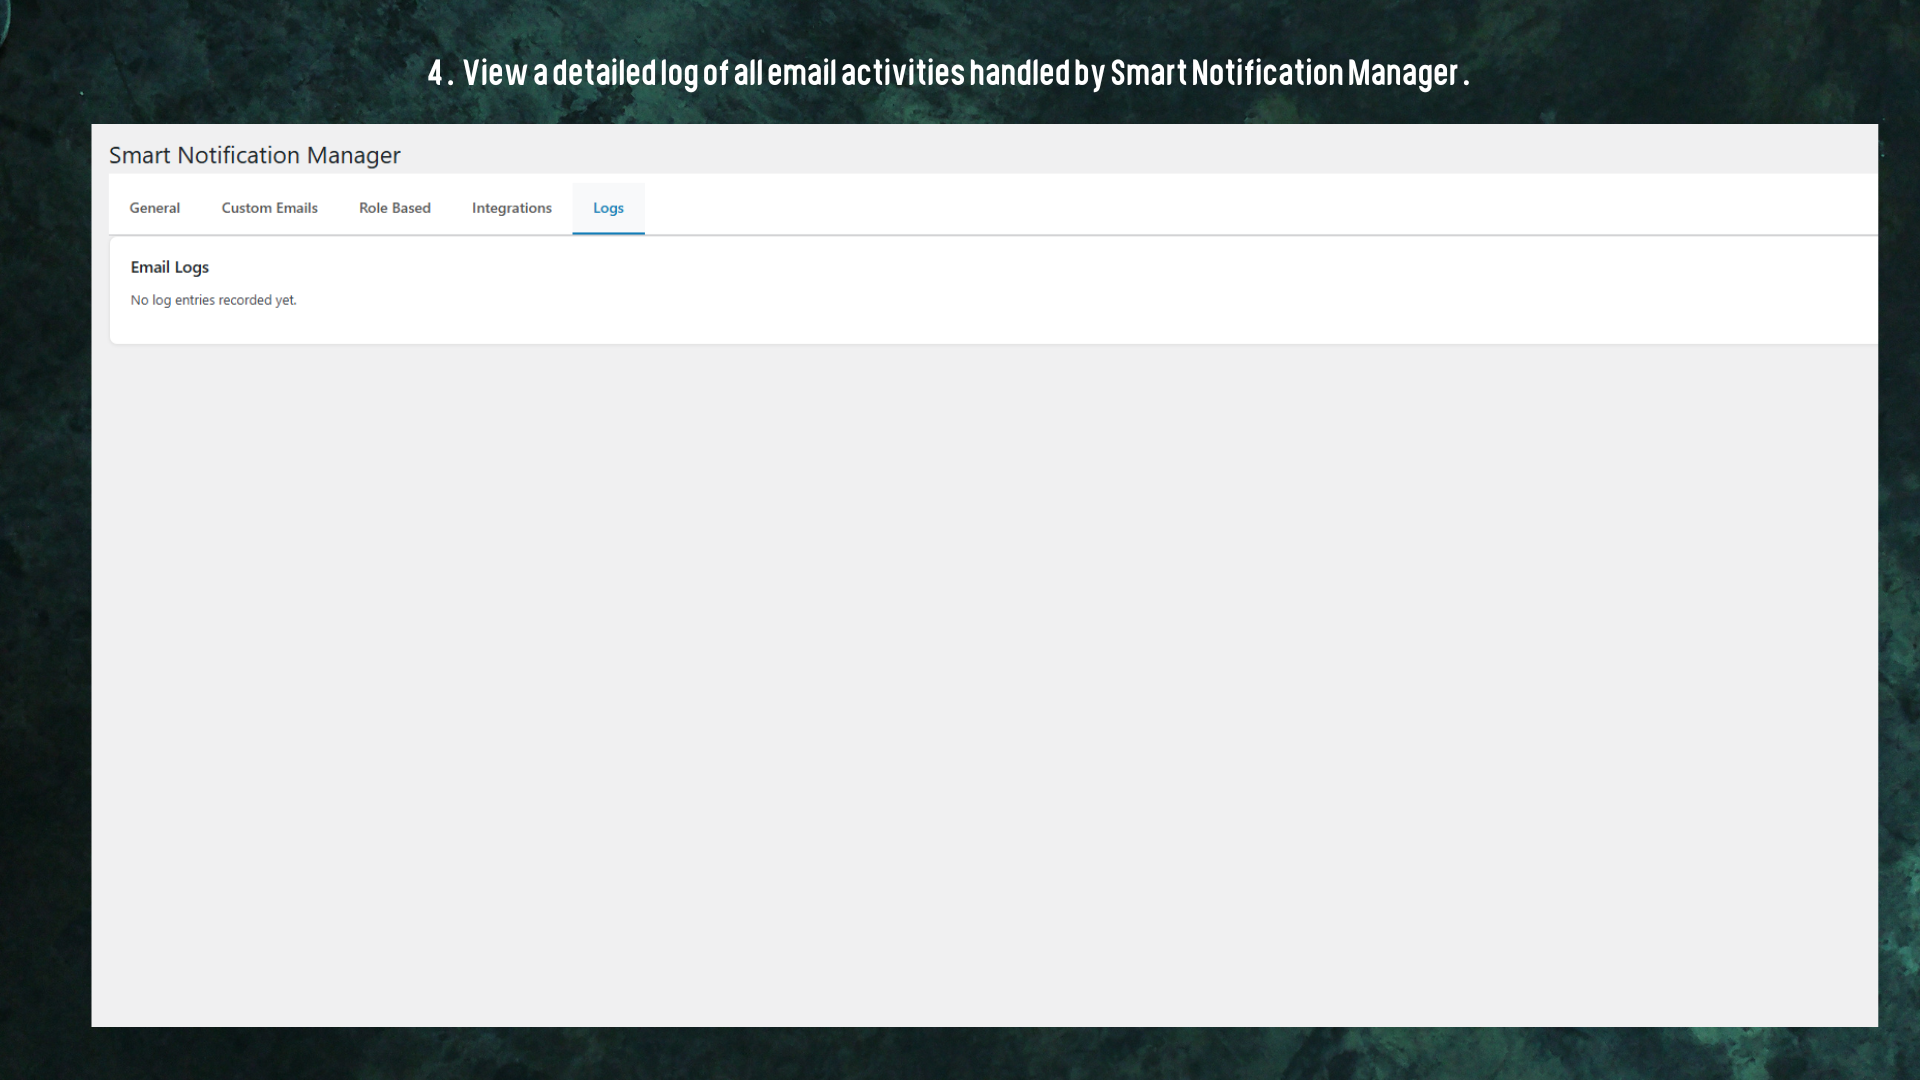The width and height of the screenshot is (1920, 1080).
Task: Click the plugin settings header region
Action: coord(700,156)
